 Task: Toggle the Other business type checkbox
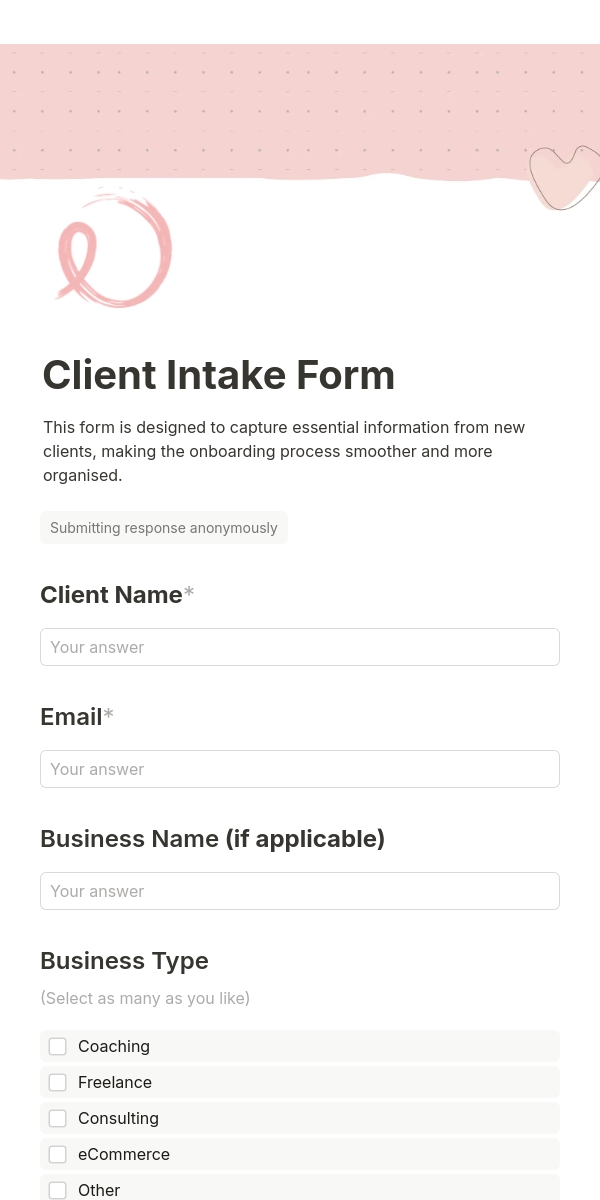[58, 1190]
